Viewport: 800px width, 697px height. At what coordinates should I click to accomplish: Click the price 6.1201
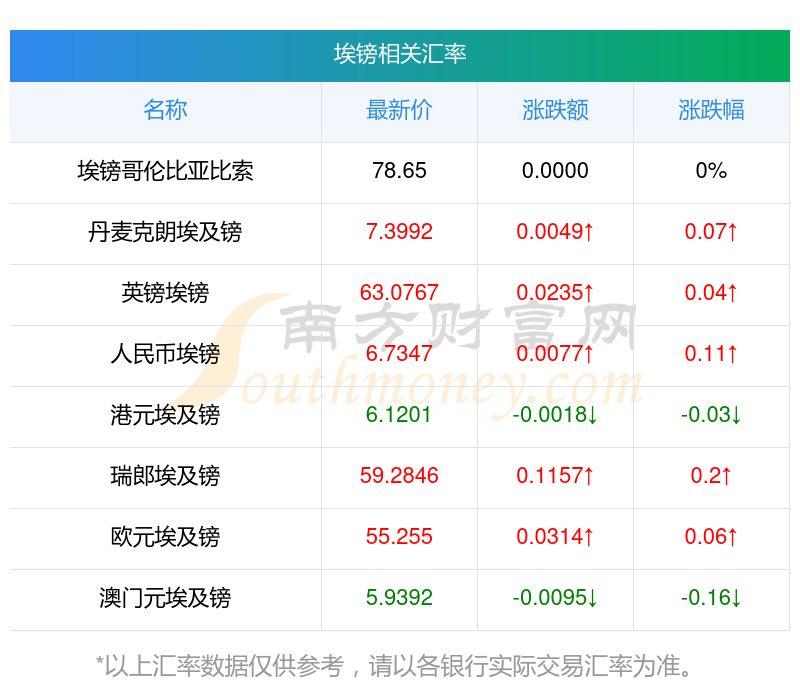tap(399, 415)
